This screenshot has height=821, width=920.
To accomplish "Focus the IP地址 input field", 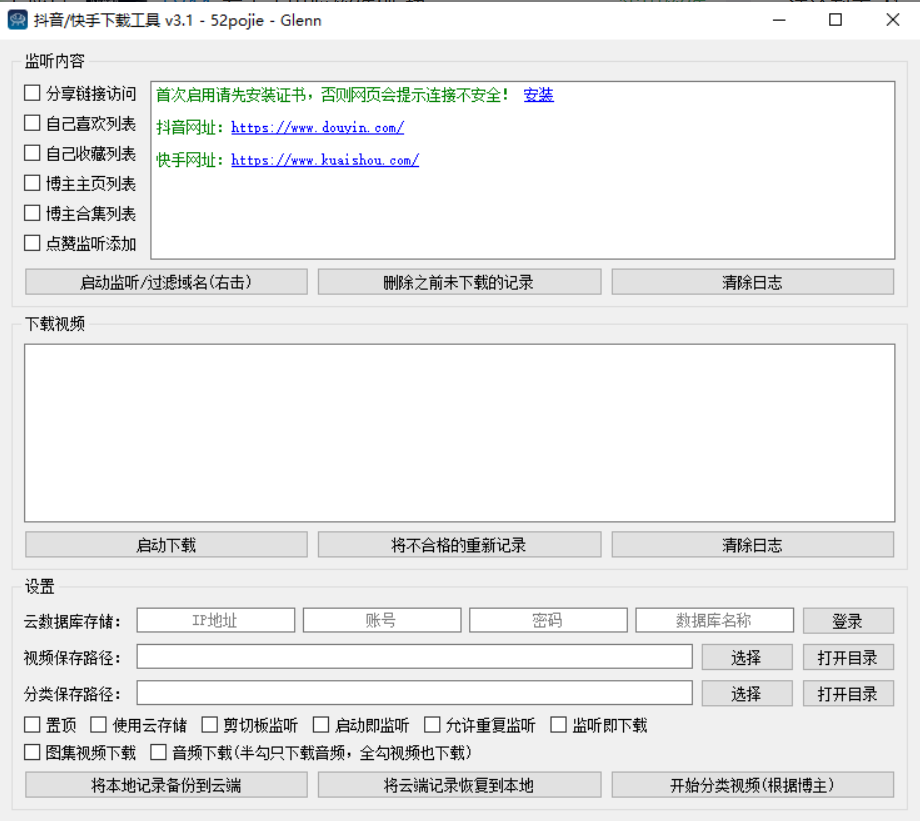I will tap(216, 620).
